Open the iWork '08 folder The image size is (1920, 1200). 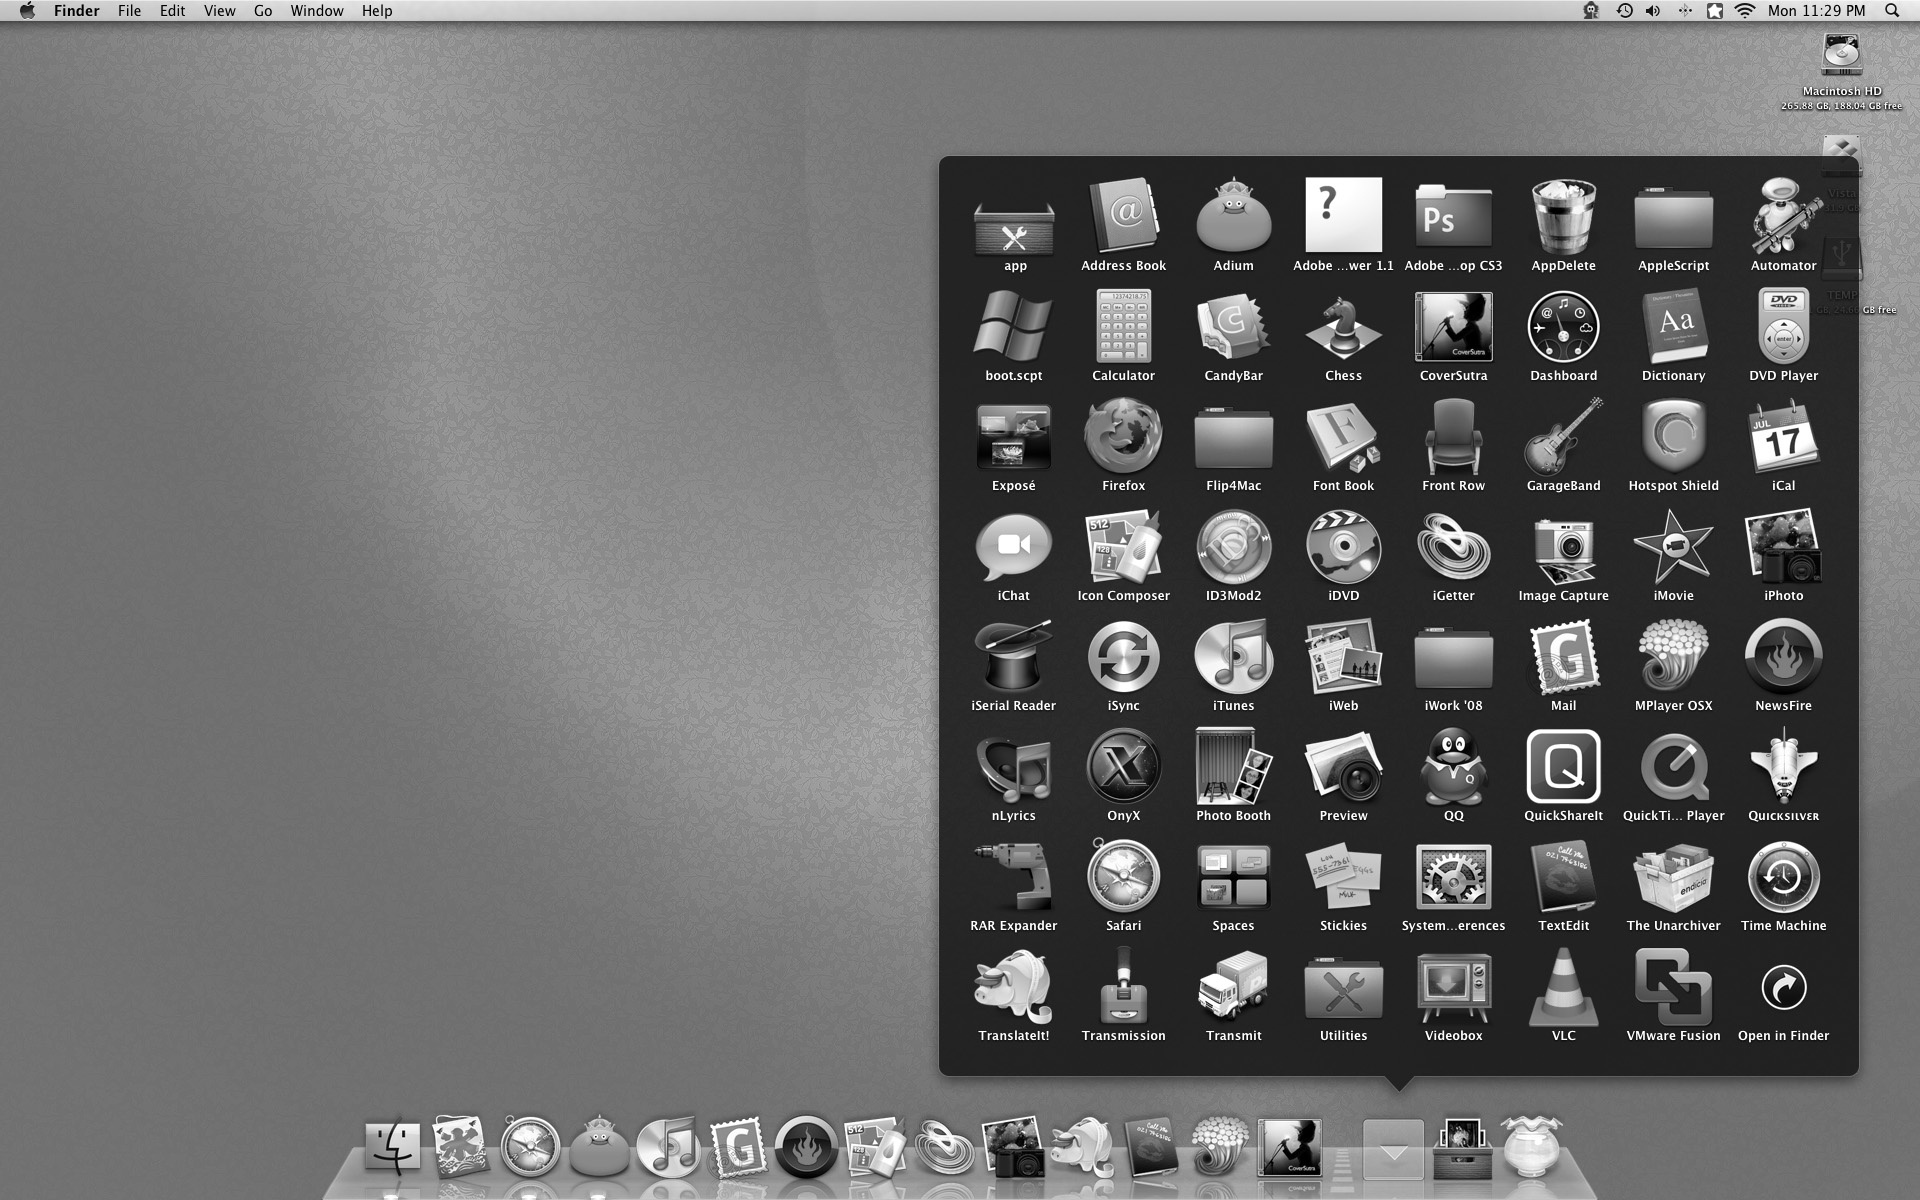pos(1453,658)
